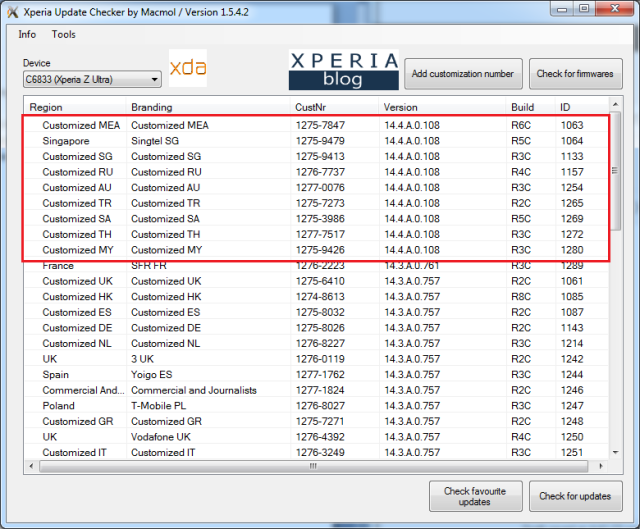
Task: Click the Spain region cell
Action: pos(56,375)
